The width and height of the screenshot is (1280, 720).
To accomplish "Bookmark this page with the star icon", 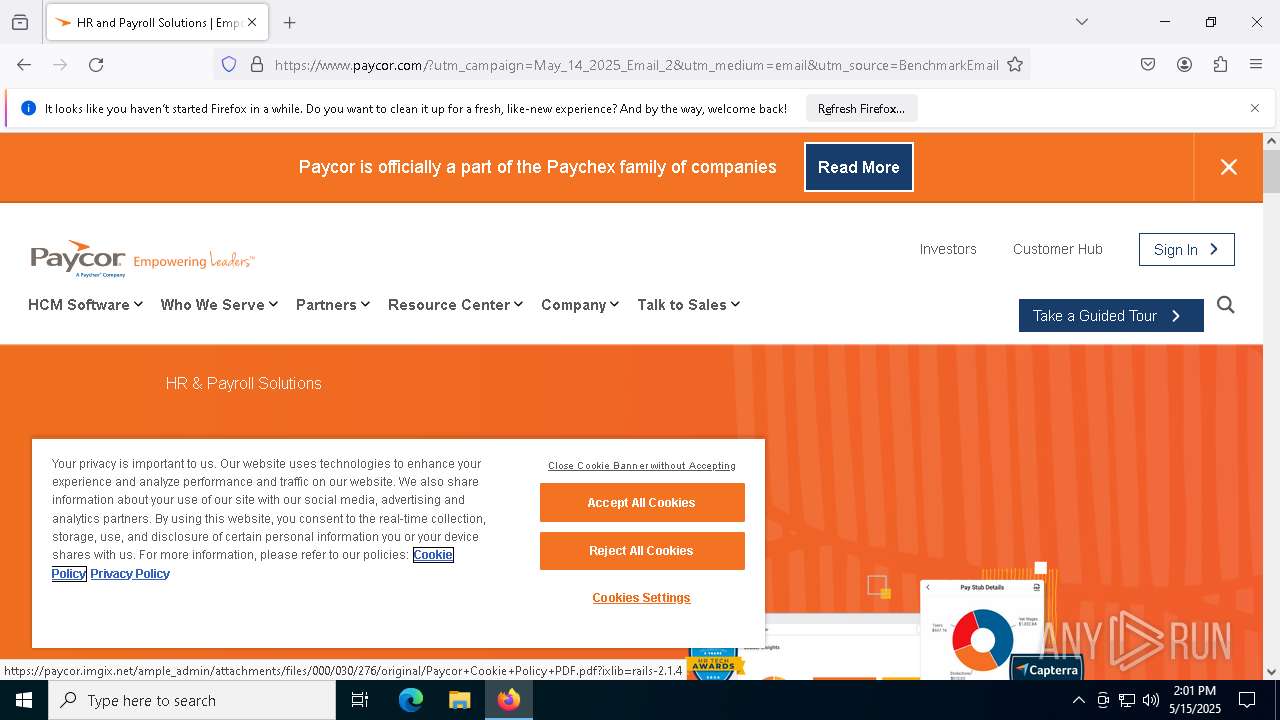I will tap(1015, 64).
